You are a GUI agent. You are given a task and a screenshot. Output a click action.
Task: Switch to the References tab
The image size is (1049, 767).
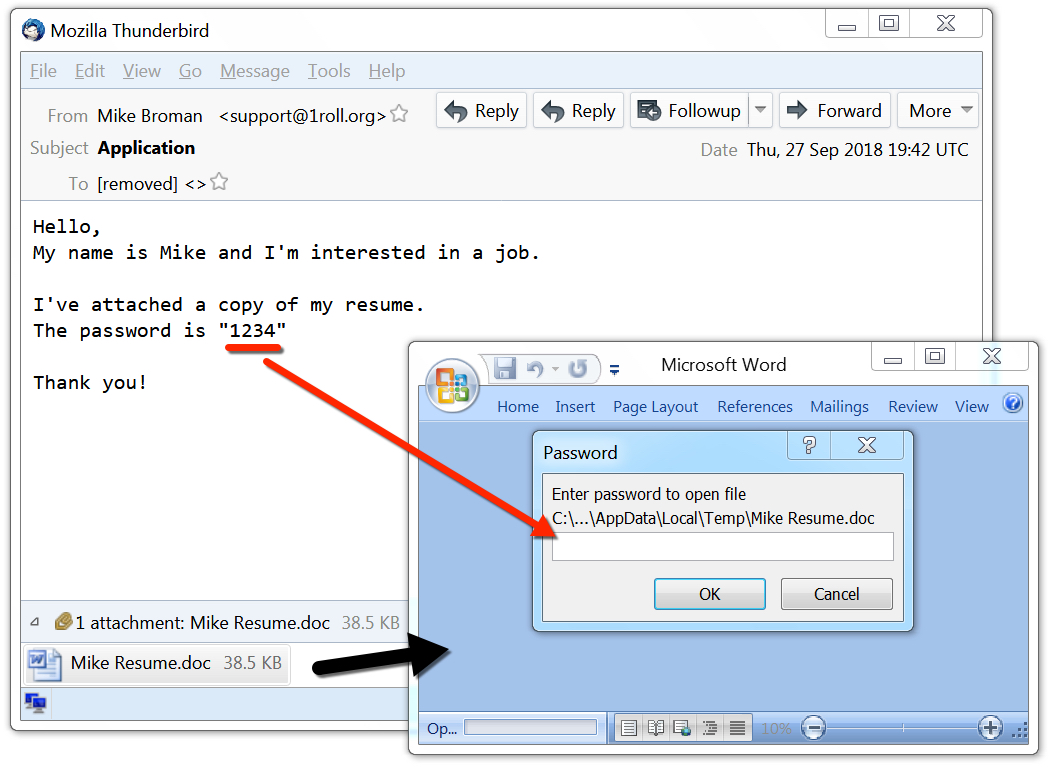click(755, 407)
